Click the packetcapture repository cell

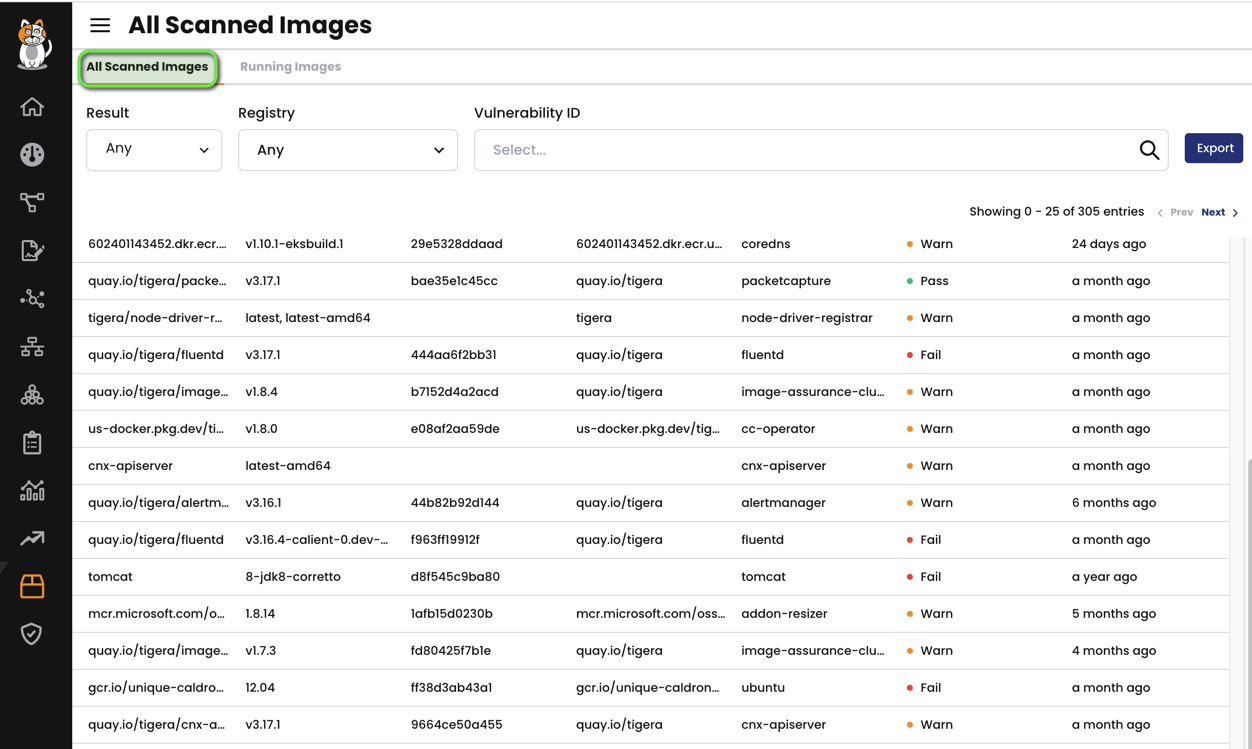pyautogui.click(x=786, y=281)
